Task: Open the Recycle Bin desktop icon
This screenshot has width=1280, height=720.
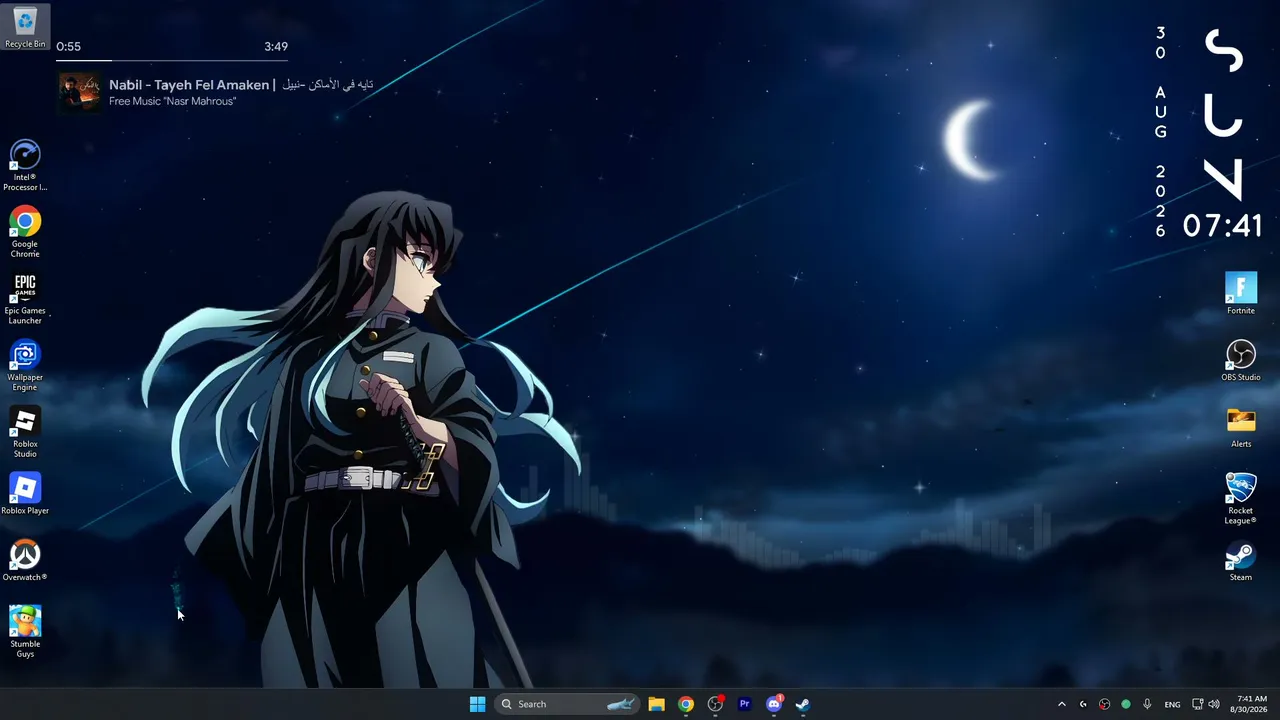Action: [x=25, y=27]
